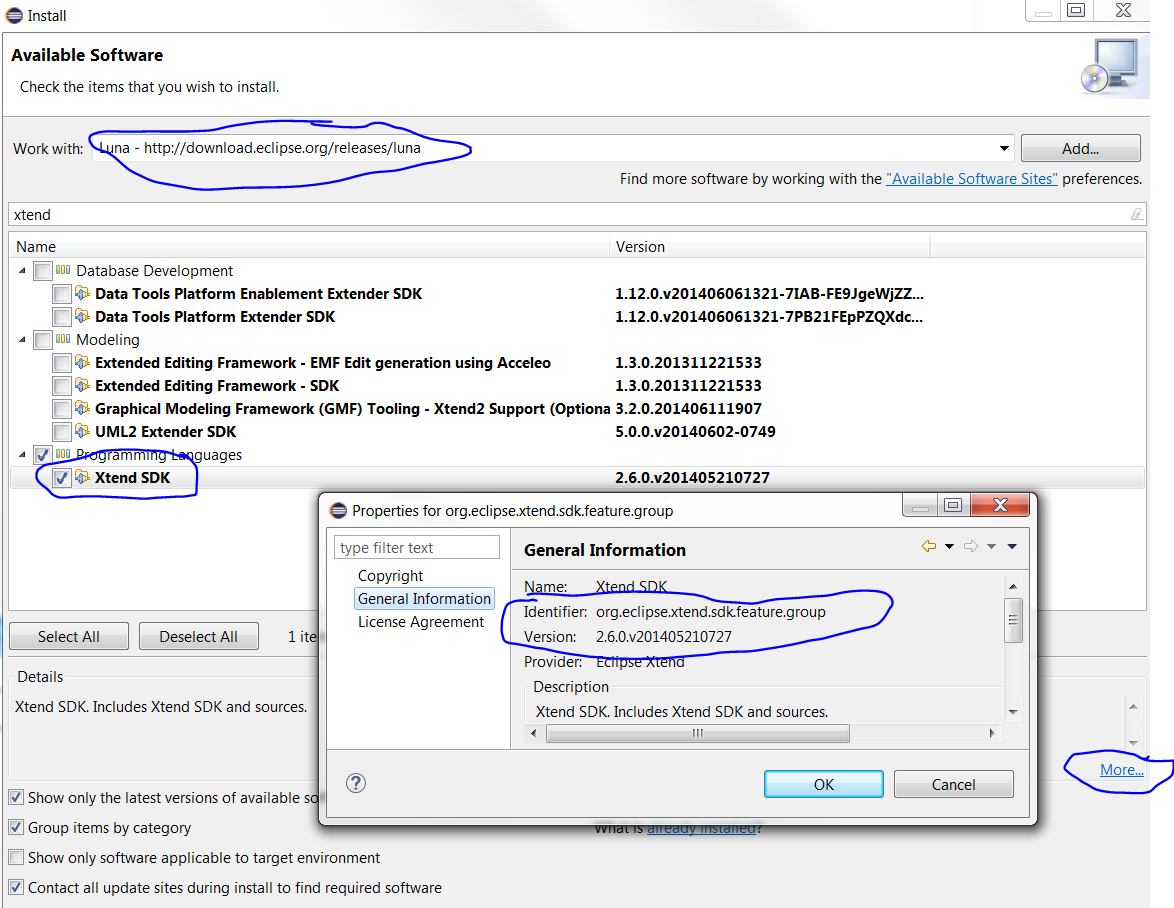Click right scroll arrow in Properties horizontal scrollbar
Image resolution: width=1174 pixels, height=908 pixels.
pyautogui.click(x=991, y=733)
